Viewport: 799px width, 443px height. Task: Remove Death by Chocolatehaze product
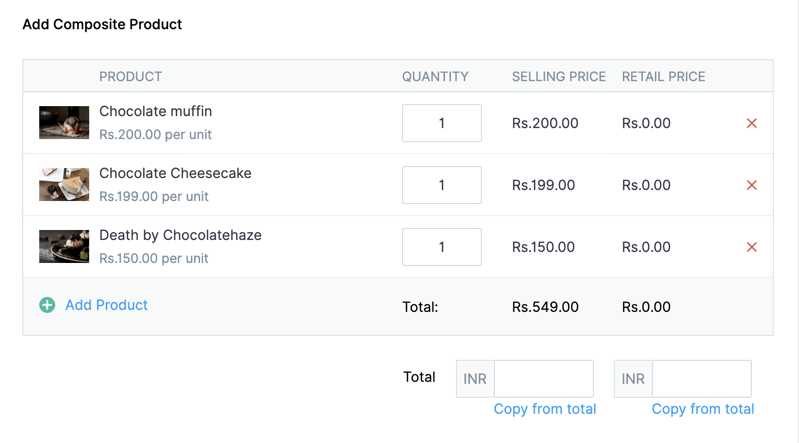[752, 247]
